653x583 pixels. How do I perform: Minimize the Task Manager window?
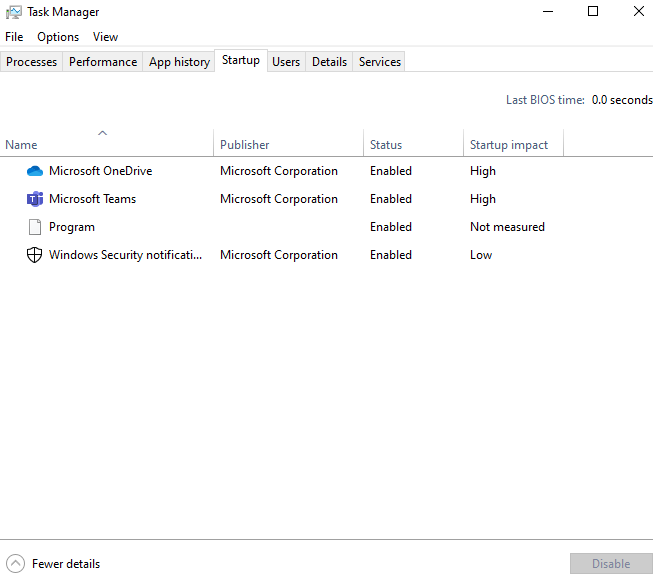pos(548,12)
